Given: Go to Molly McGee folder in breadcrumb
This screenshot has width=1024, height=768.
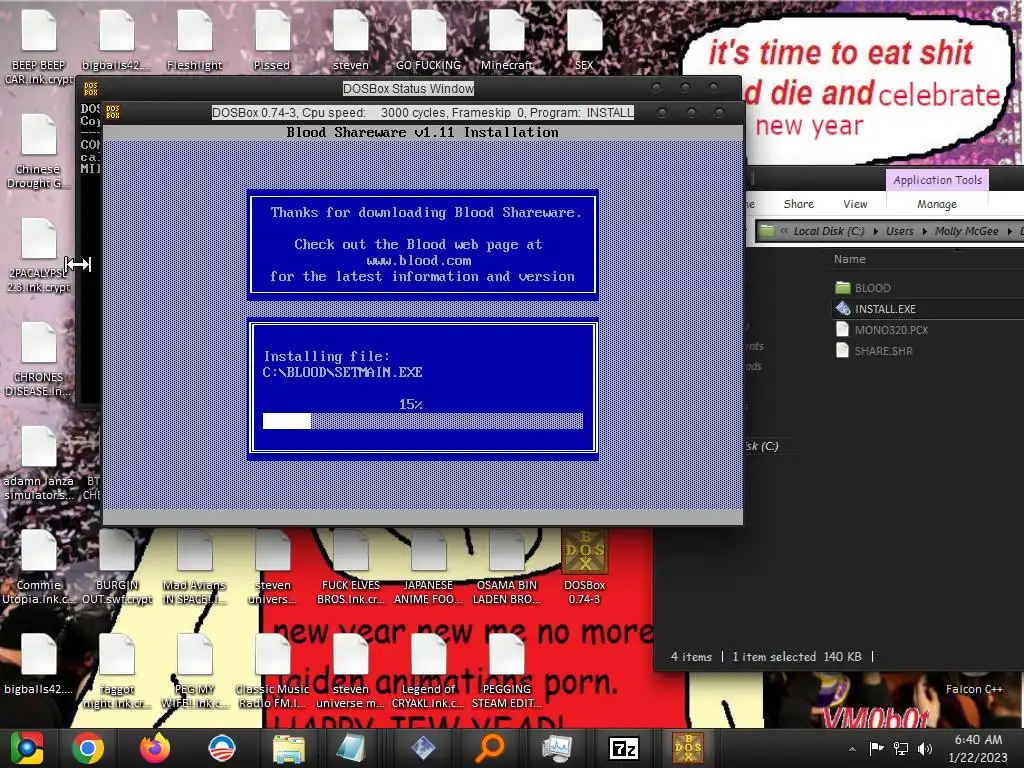Looking at the screenshot, I should click(966, 231).
